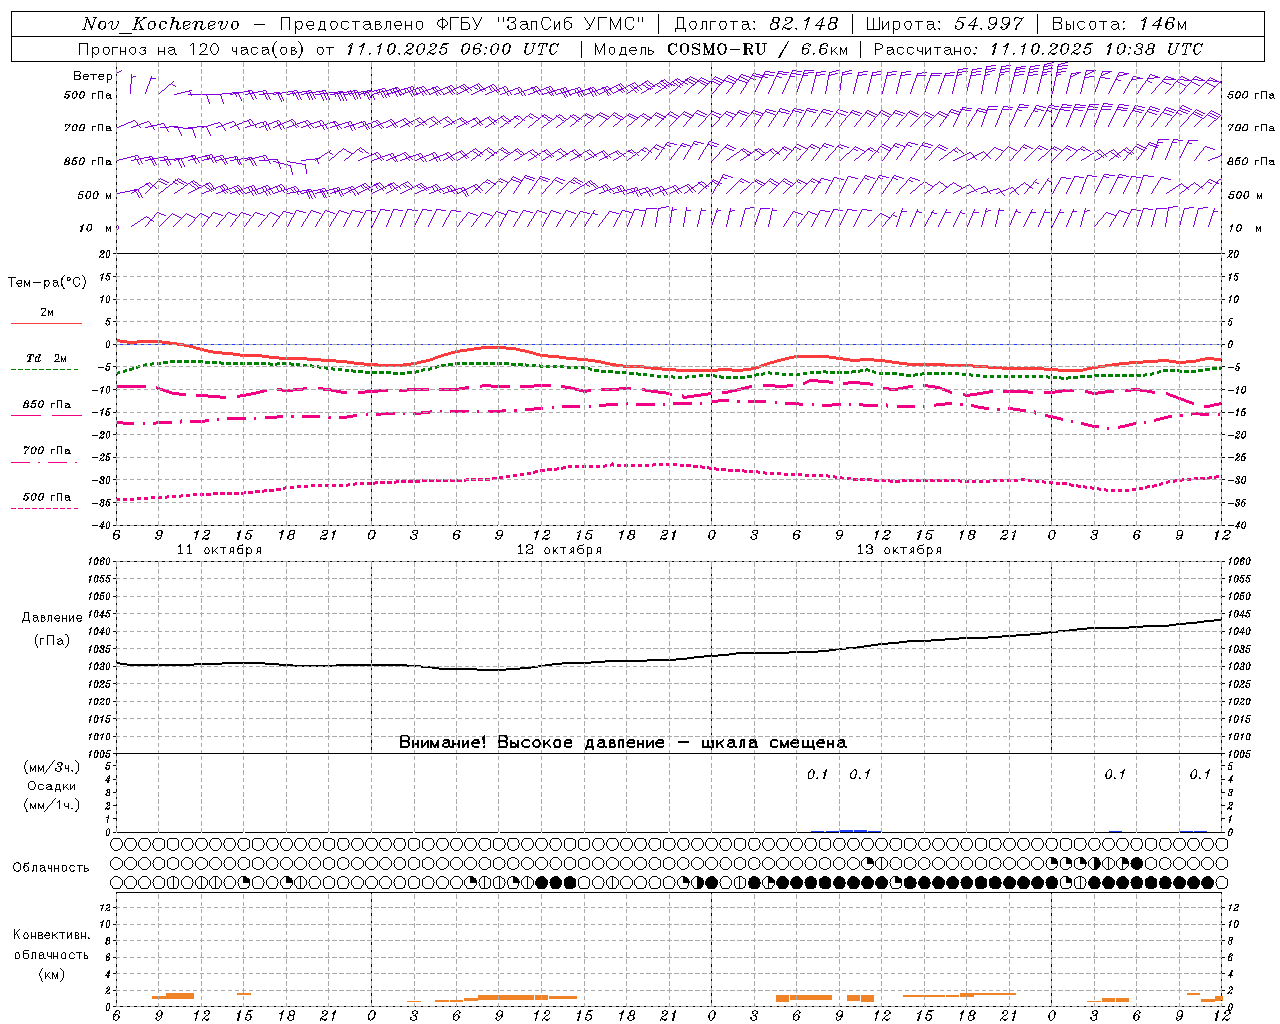Image resolution: width=1280 pixels, height=1024 pixels.
Task: Click the '700 гПа' temperature legend entry
Action: pos(47,451)
